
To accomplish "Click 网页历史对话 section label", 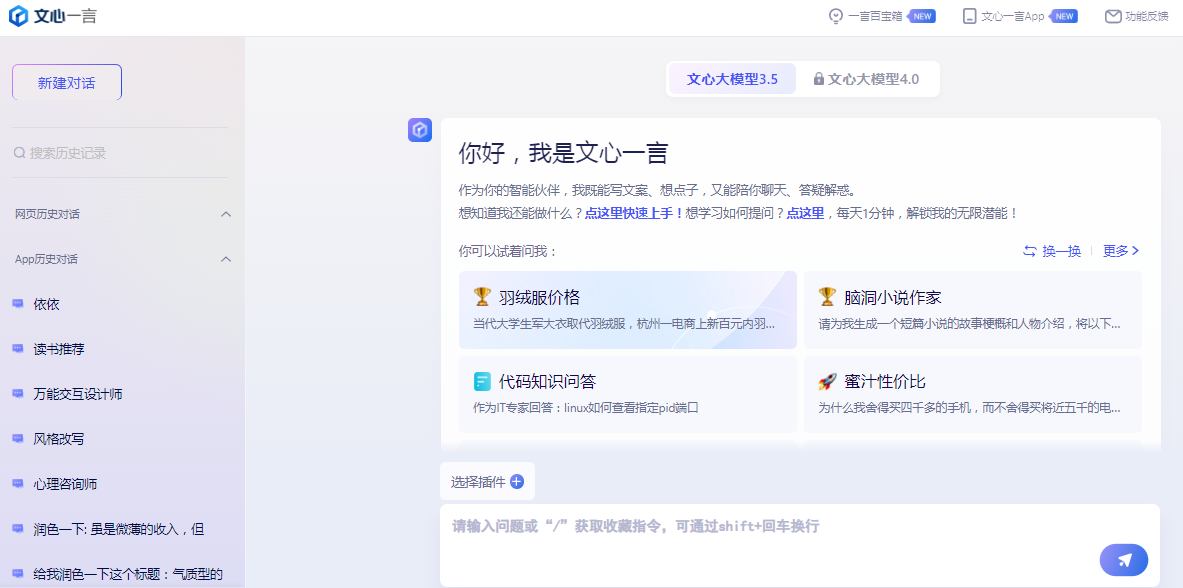I will [48, 214].
